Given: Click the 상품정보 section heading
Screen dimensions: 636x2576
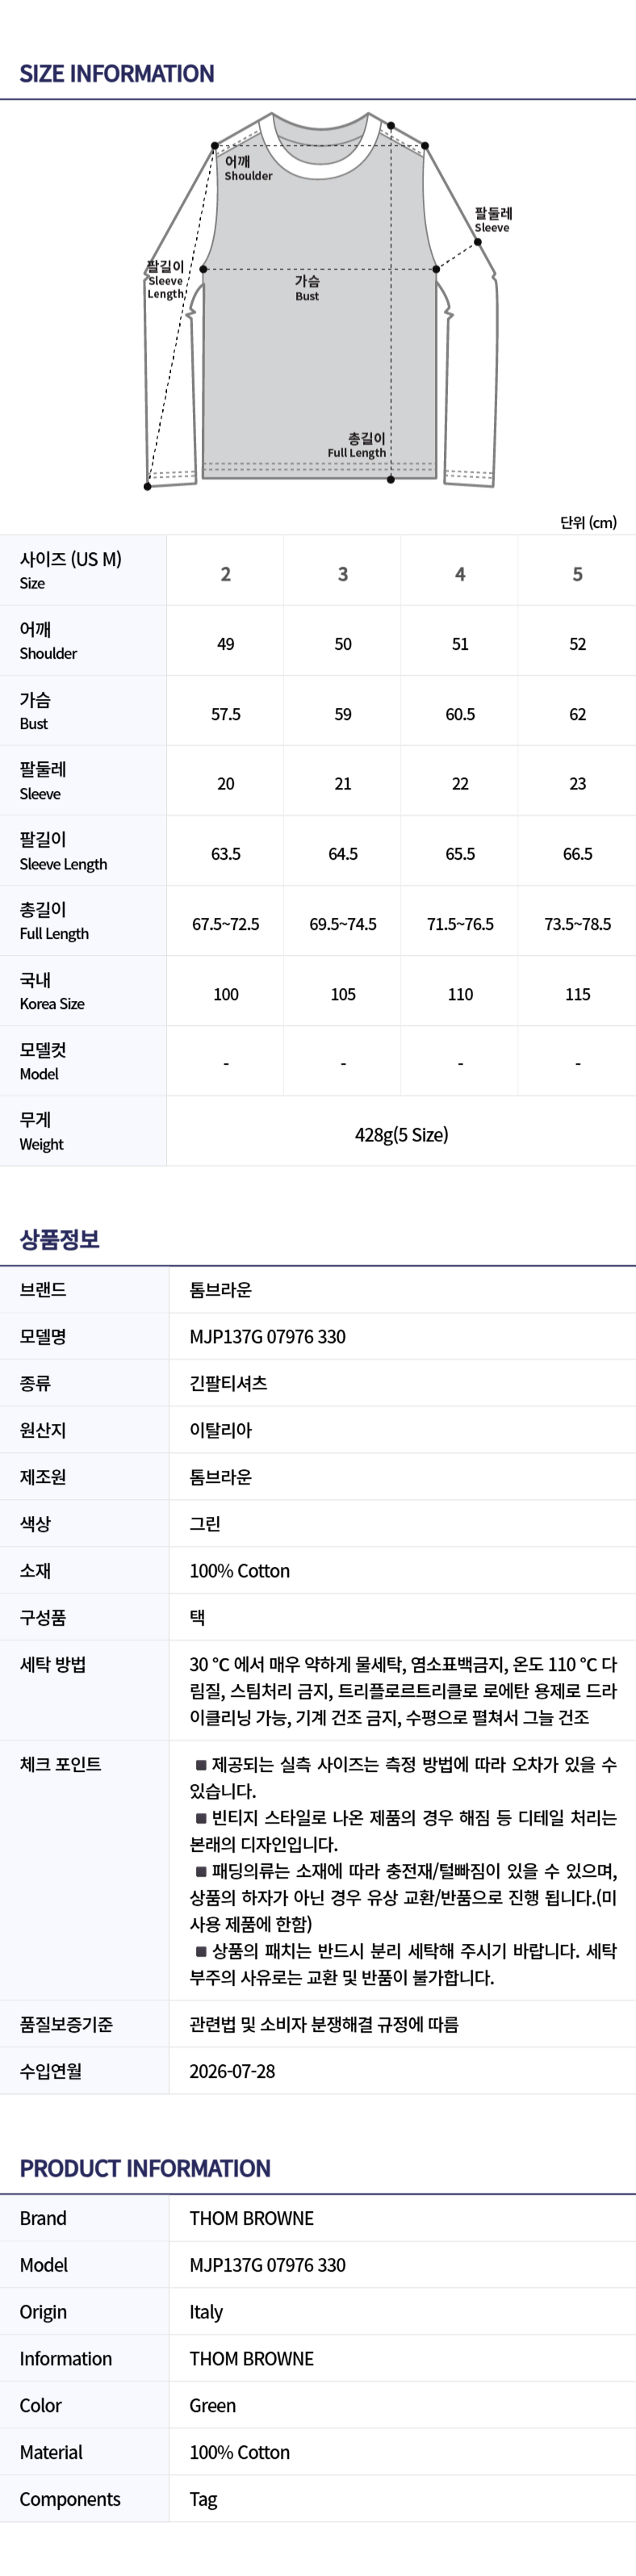Looking at the screenshot, I should [60, 1239].
